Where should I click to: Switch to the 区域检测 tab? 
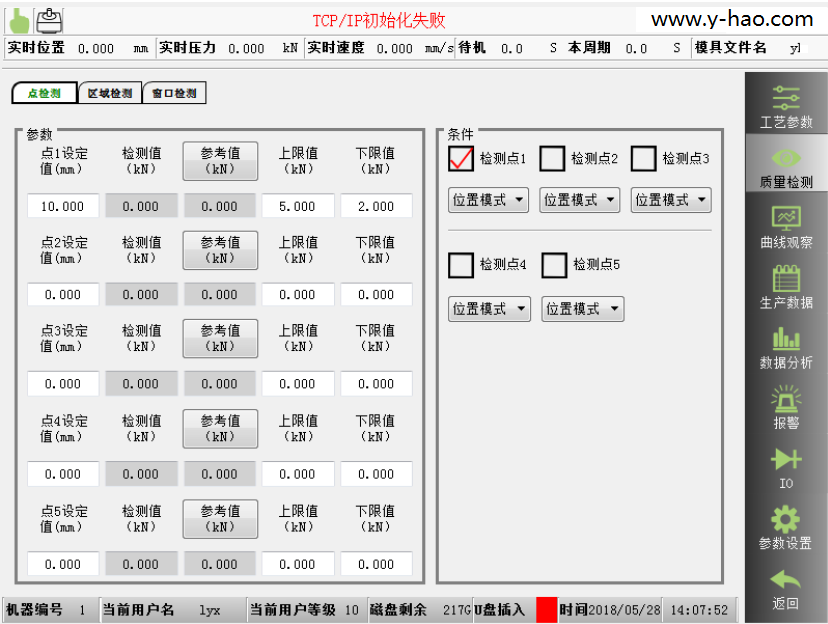(109, 93)
